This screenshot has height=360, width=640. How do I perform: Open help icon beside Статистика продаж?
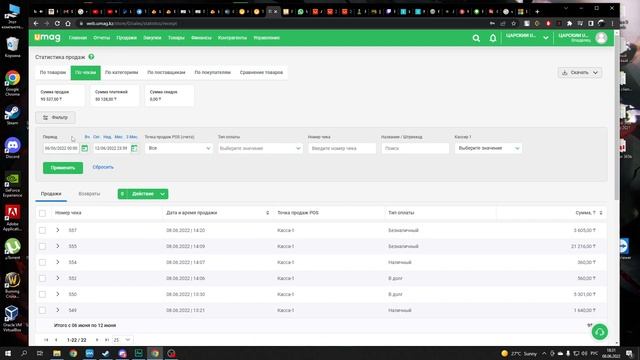pyautogui.click(x=91, y=57)
